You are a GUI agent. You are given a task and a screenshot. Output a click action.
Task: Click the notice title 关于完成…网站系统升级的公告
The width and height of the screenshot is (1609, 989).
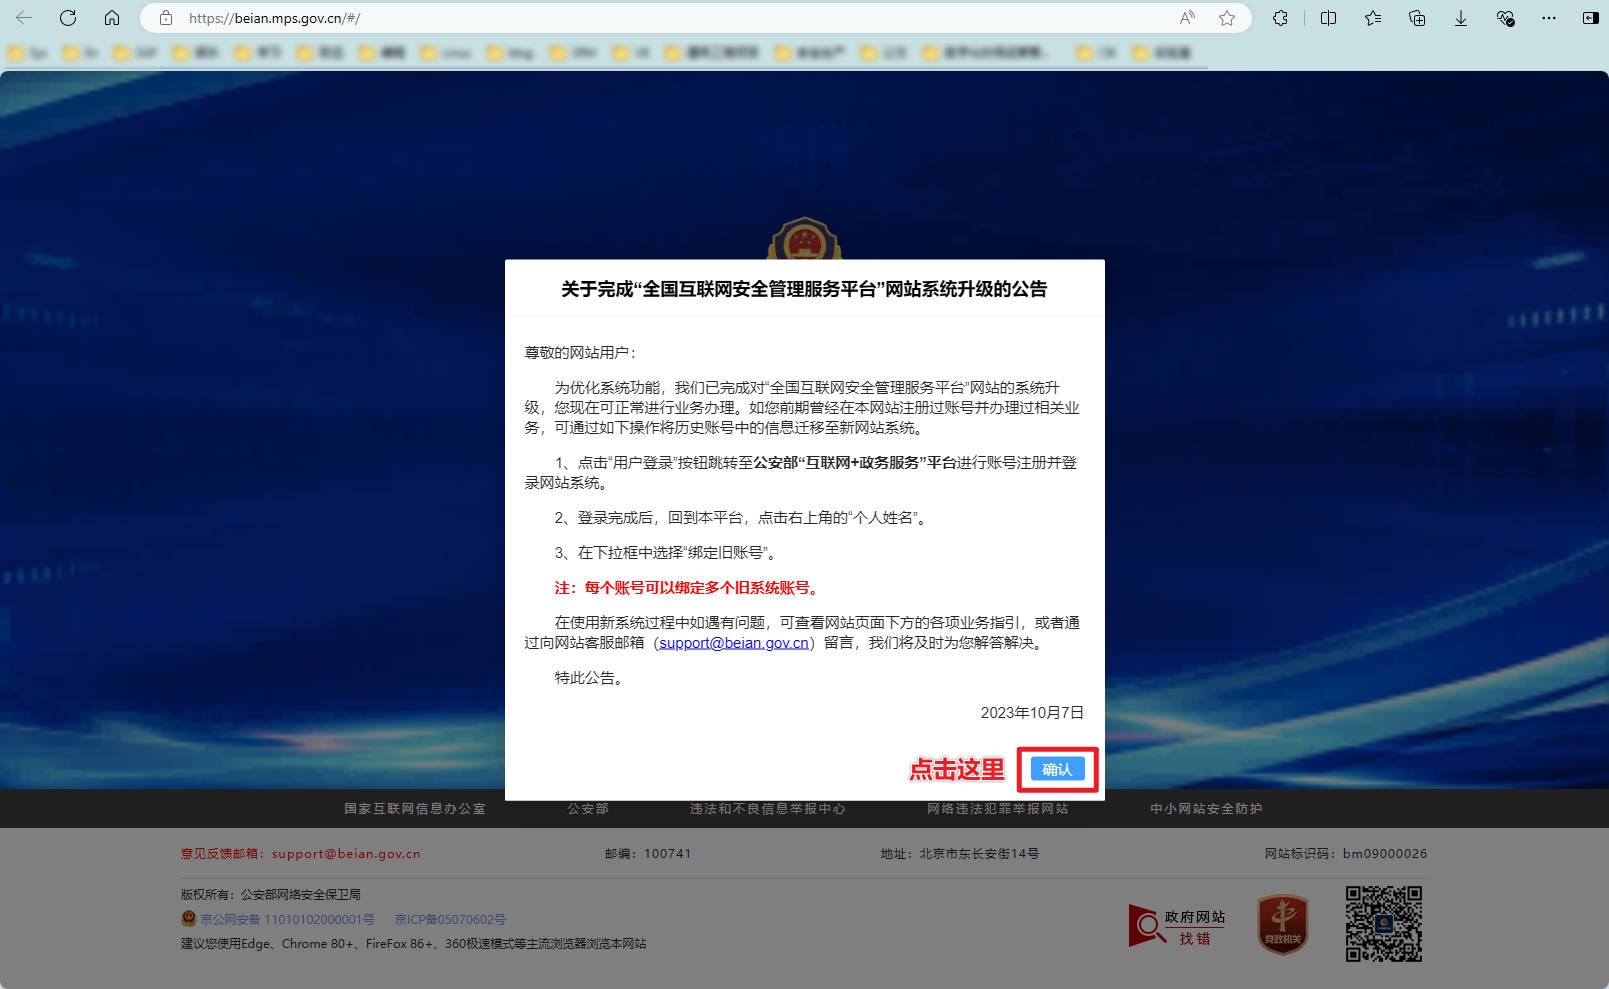tap(804, 289)
